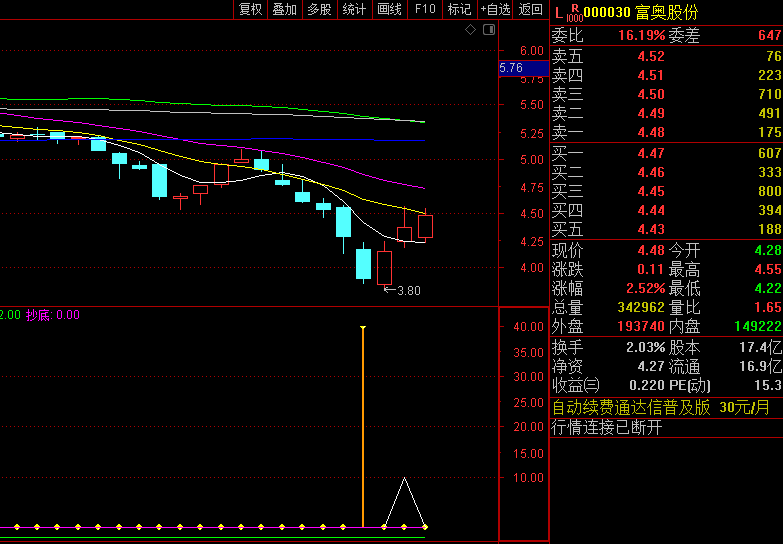Click the 内盘 value 149222
783x544 pixels.
pos(758,327)
